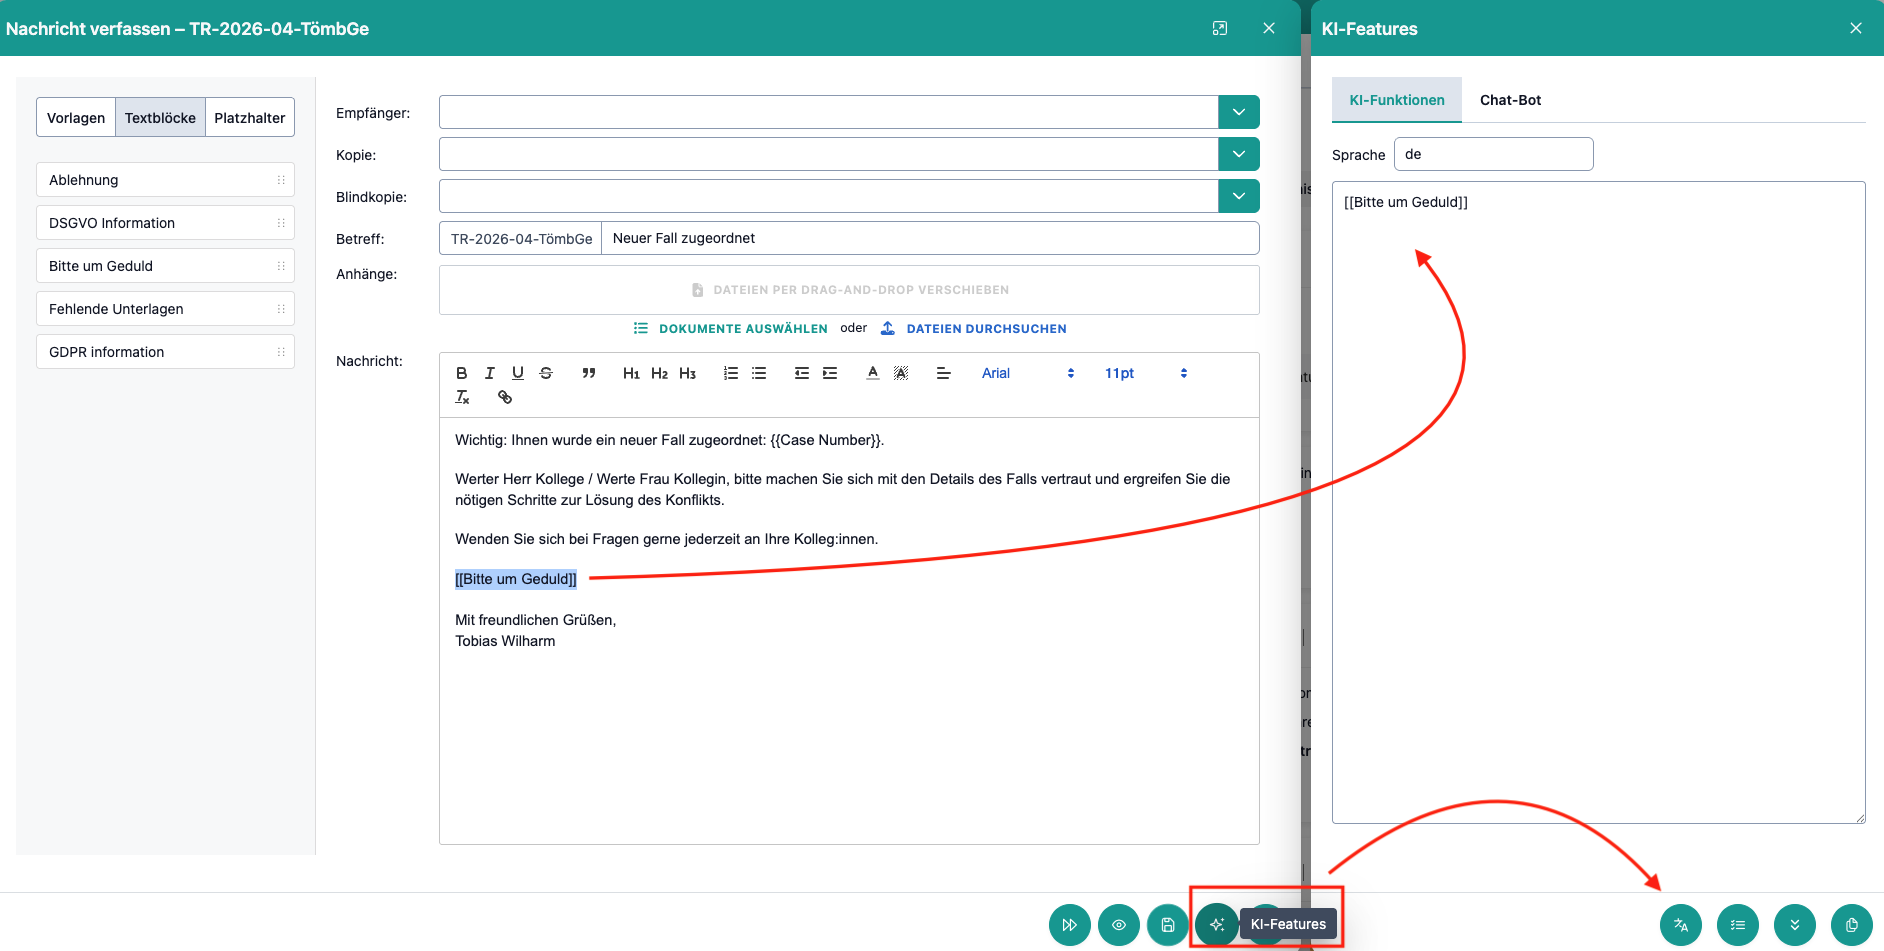The width and height of the screenshot is (1884, 951).
Task: Toggle italic formatting in message editor
Action: tap(489, 373)
